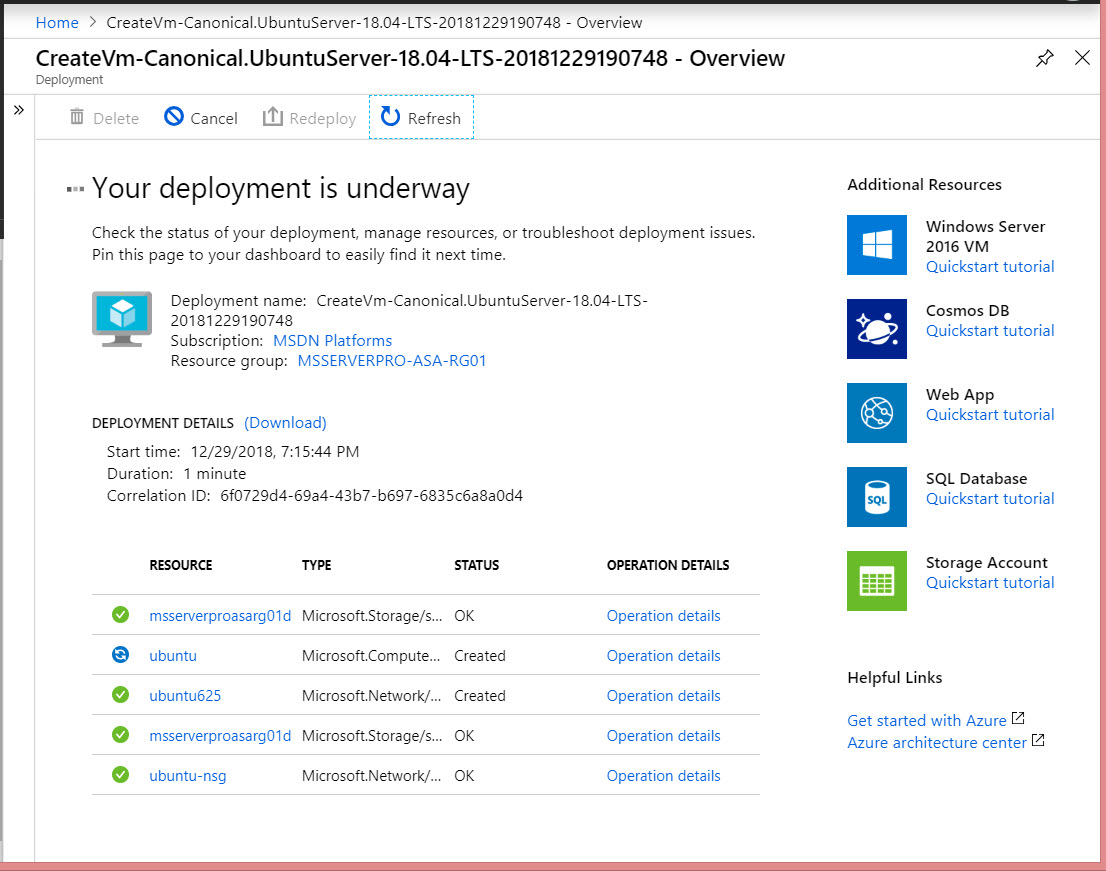Click the in-progress status icon beside ubuntu
This screenshot has height=871, width=1106.
(120, 656)
